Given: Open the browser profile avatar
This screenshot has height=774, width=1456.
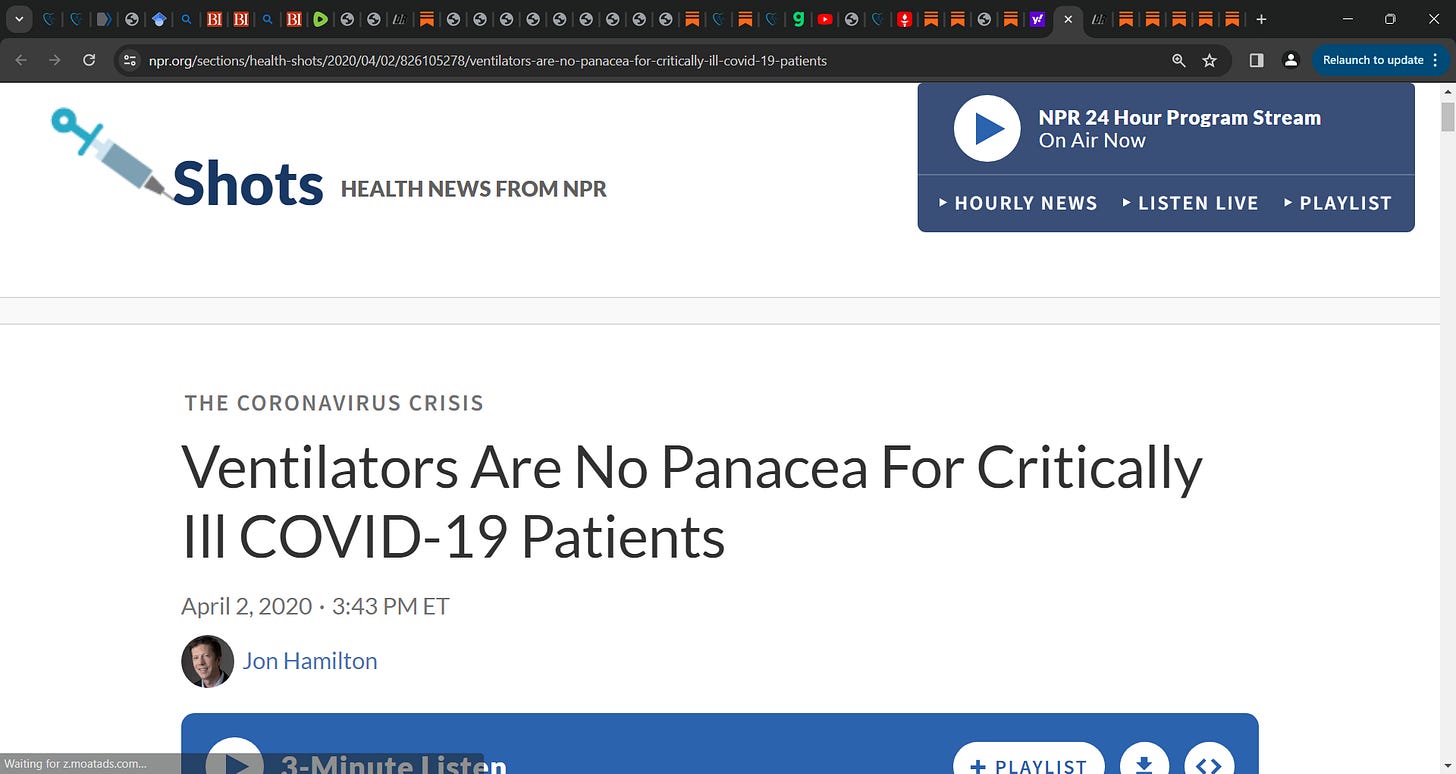Looking at the screenshot, I should pos(1290,60).
